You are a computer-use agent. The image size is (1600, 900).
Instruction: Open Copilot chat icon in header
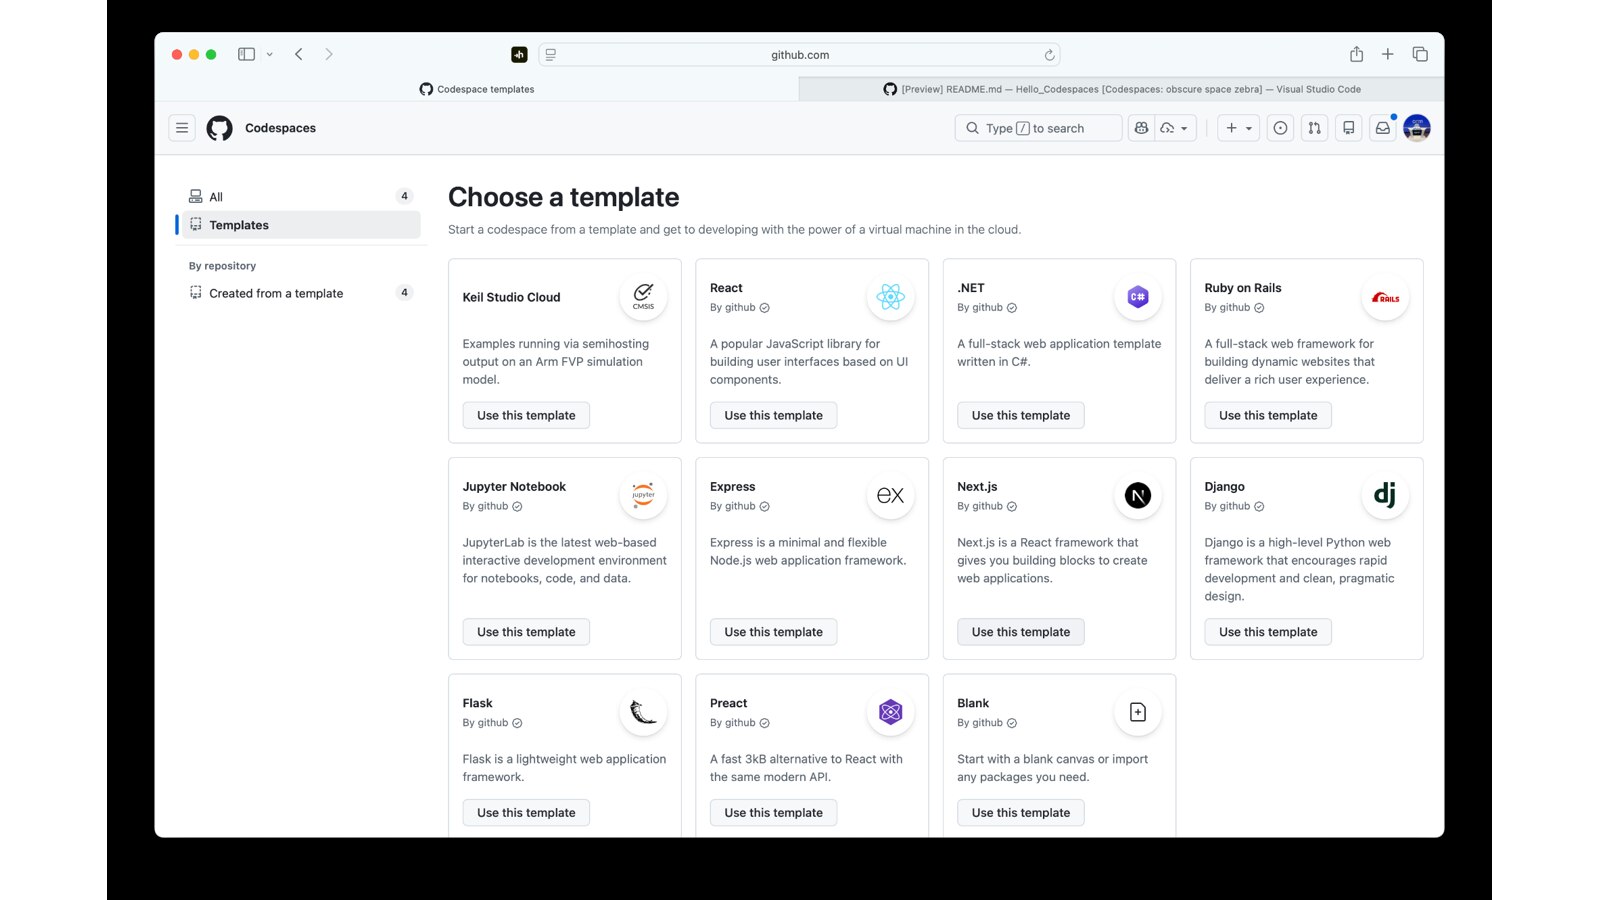pos(1141,128)
